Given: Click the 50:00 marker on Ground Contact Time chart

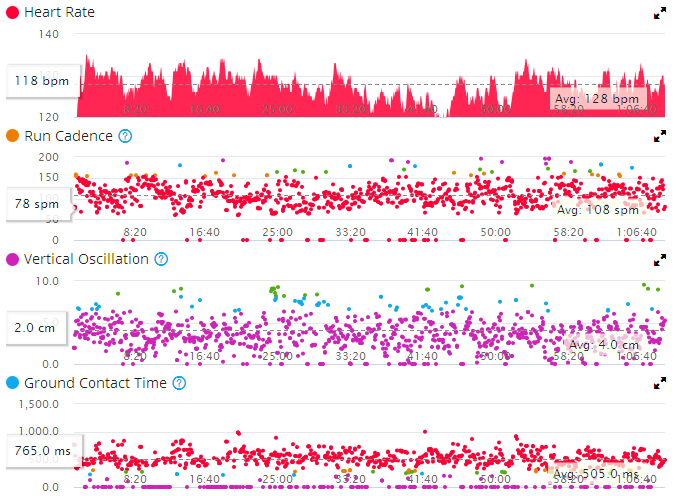Looking at the screenshot, I should tap(495, 479).
